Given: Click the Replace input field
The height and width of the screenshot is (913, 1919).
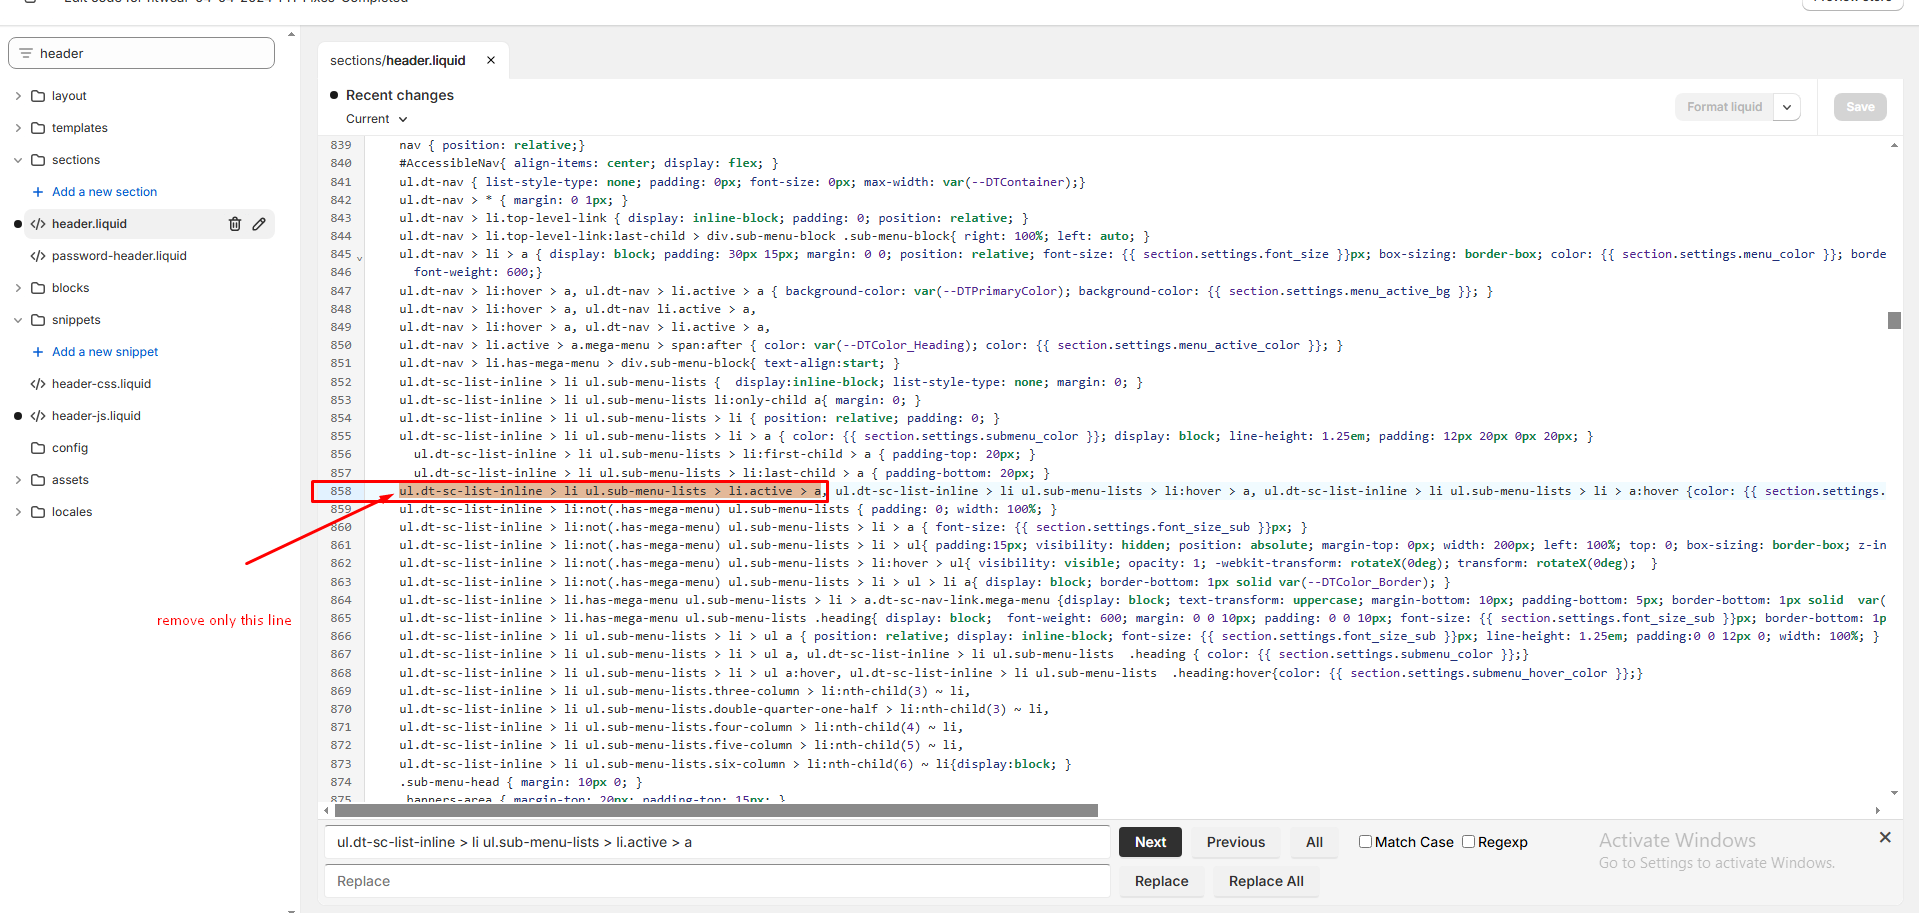Looking at the screenshot, I should click(717, 881).
